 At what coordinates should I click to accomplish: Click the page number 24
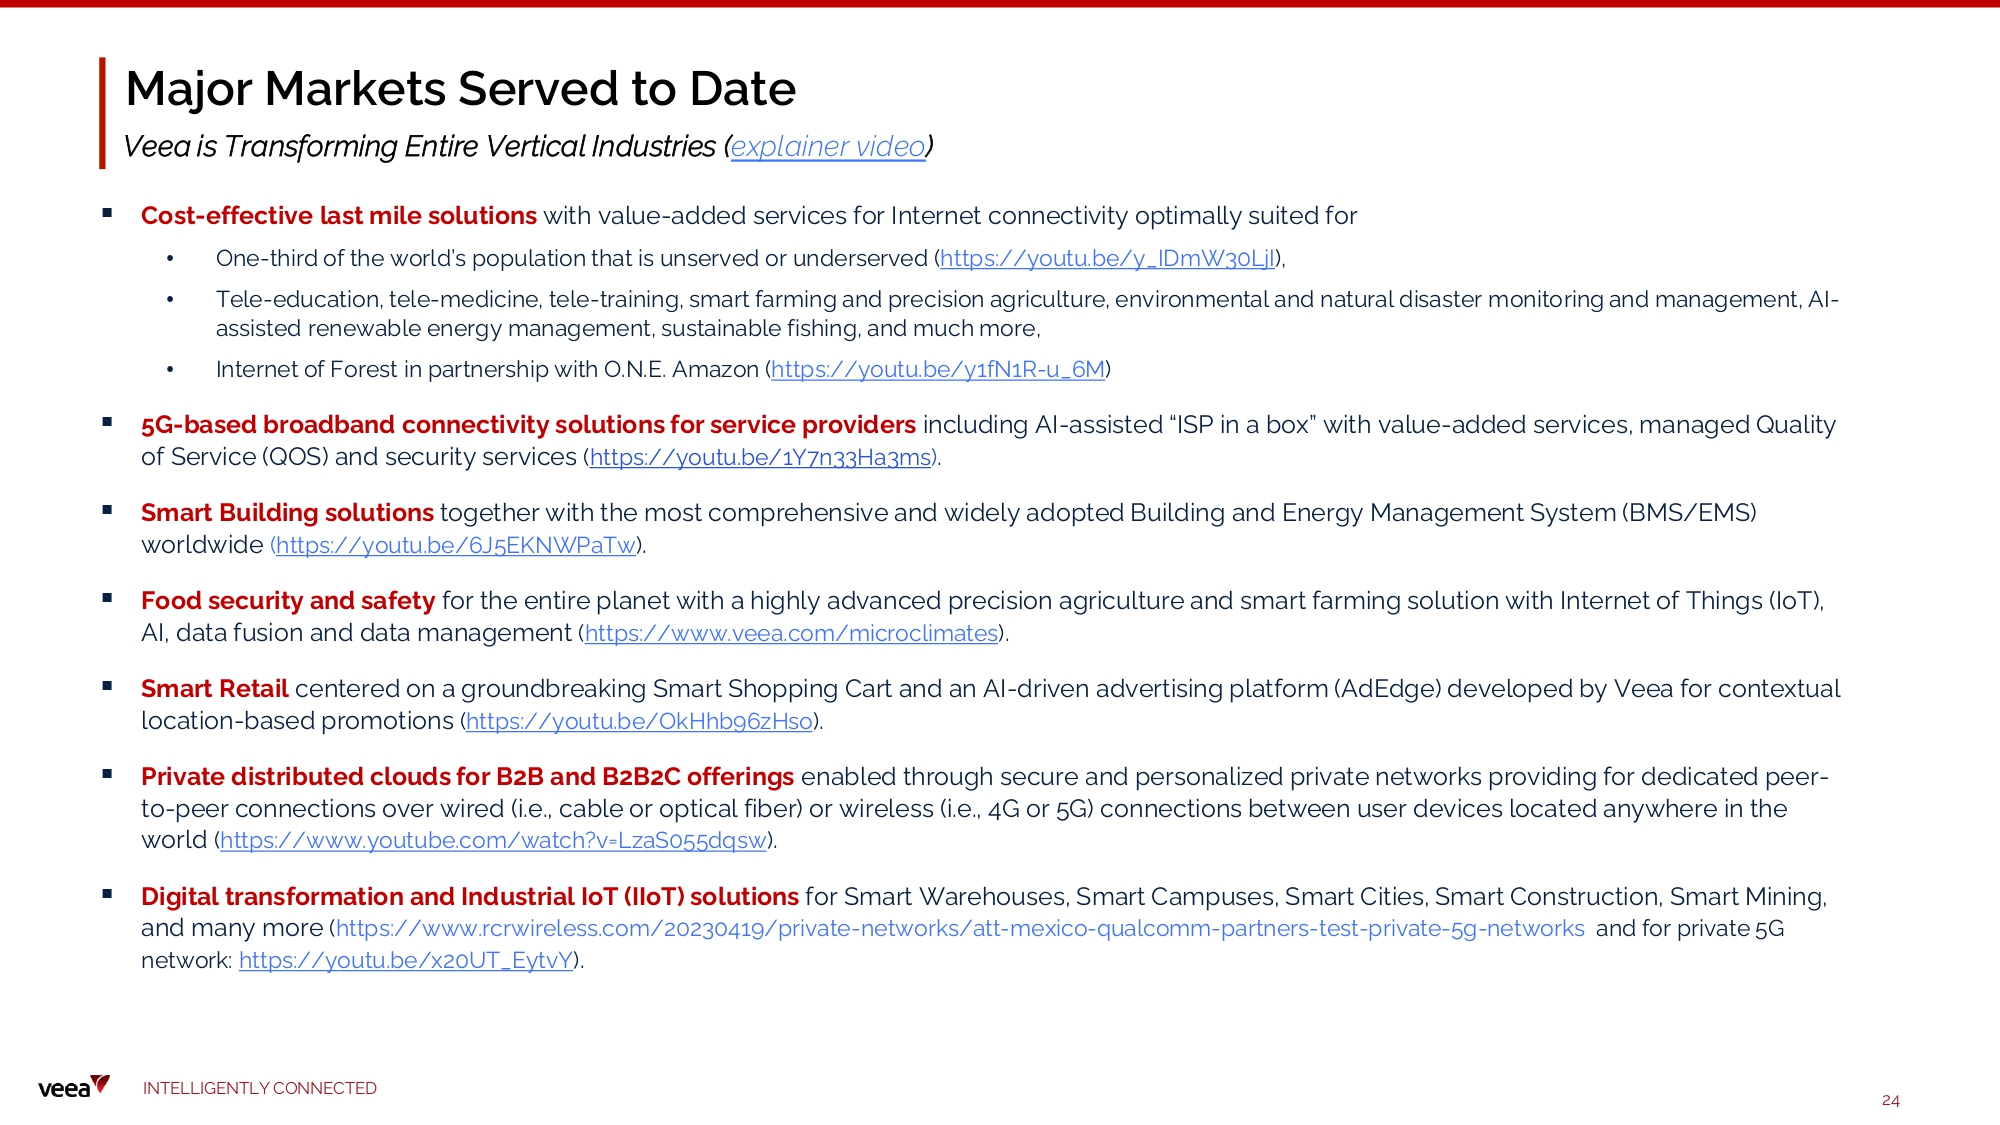coord(1890,1100)
